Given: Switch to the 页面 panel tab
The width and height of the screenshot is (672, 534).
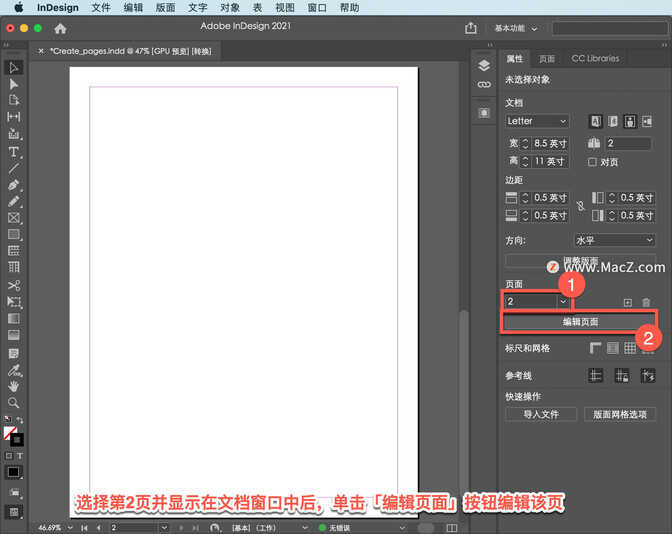Looking at the screenshot, I should tap(546, 59).
